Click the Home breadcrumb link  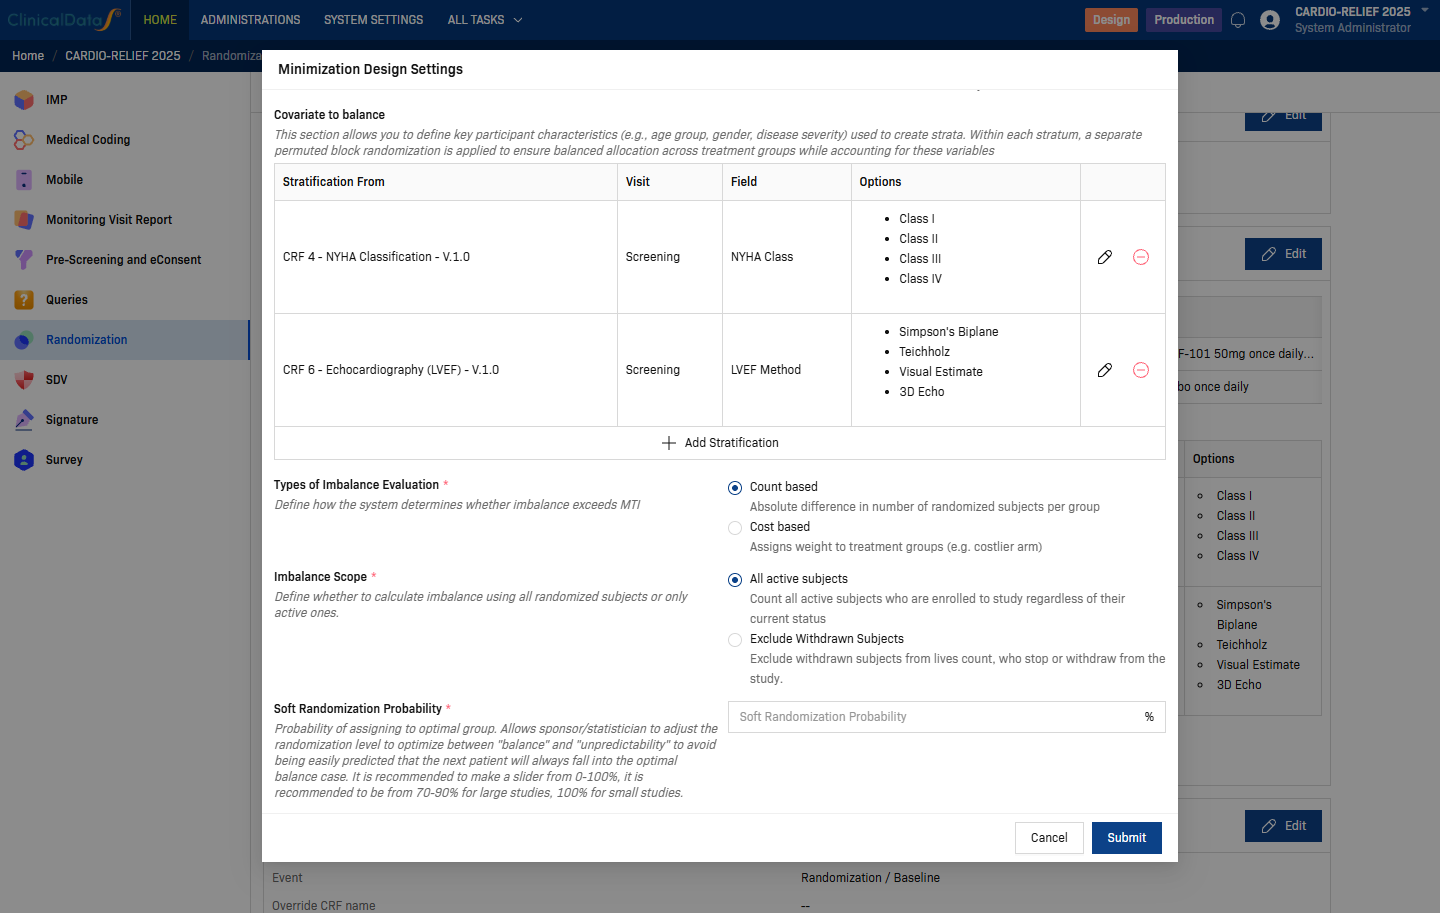tap(28, 56)
